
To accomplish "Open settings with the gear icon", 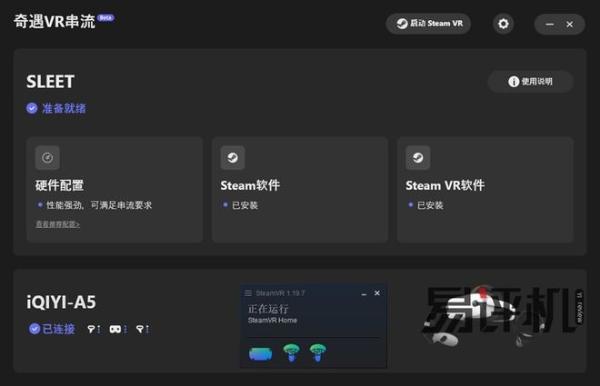I will click(503, 24).
